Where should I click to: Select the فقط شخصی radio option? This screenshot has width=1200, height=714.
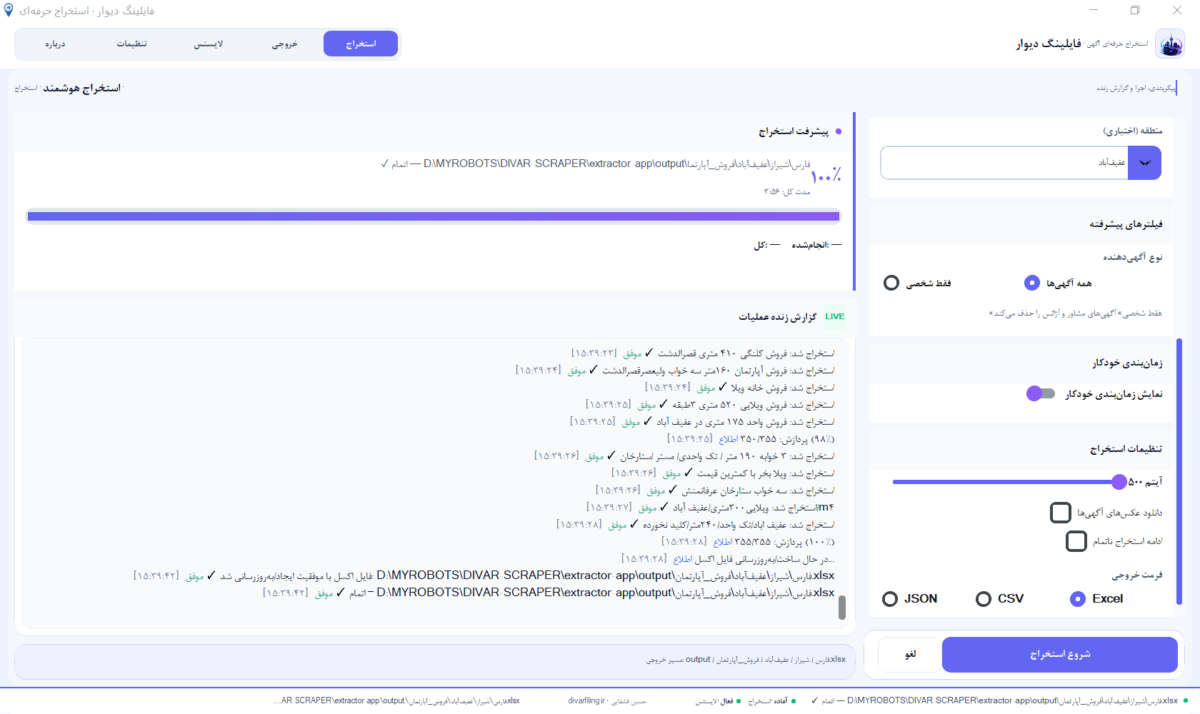pos(917,283)
